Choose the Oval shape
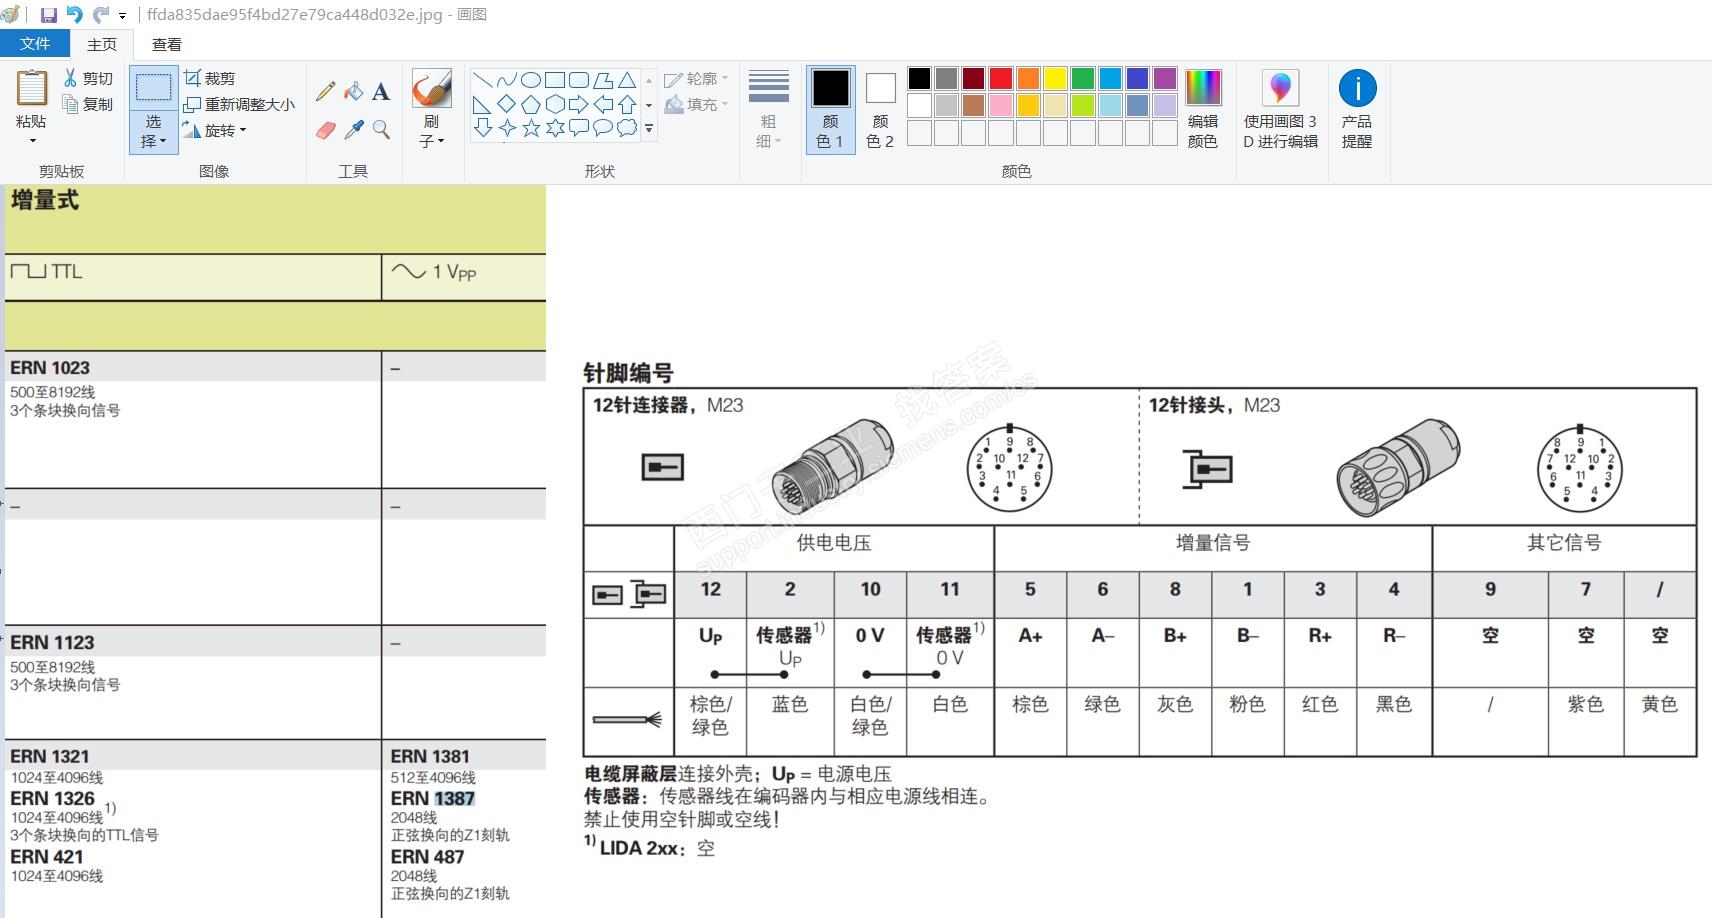Viewport: 1712px width, 918px height. click(x=531, y=81)
